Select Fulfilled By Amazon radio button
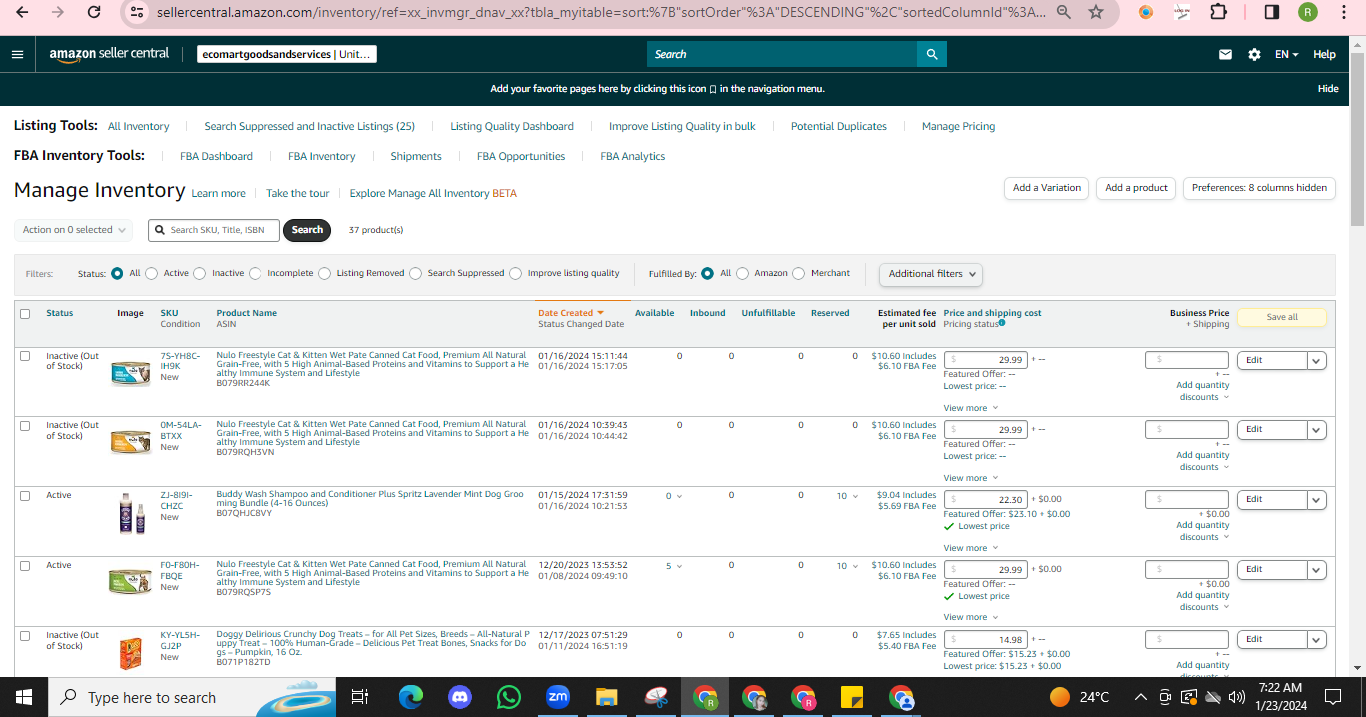The width and height of the screenshot is (1366, 717). tap(743, 273)
